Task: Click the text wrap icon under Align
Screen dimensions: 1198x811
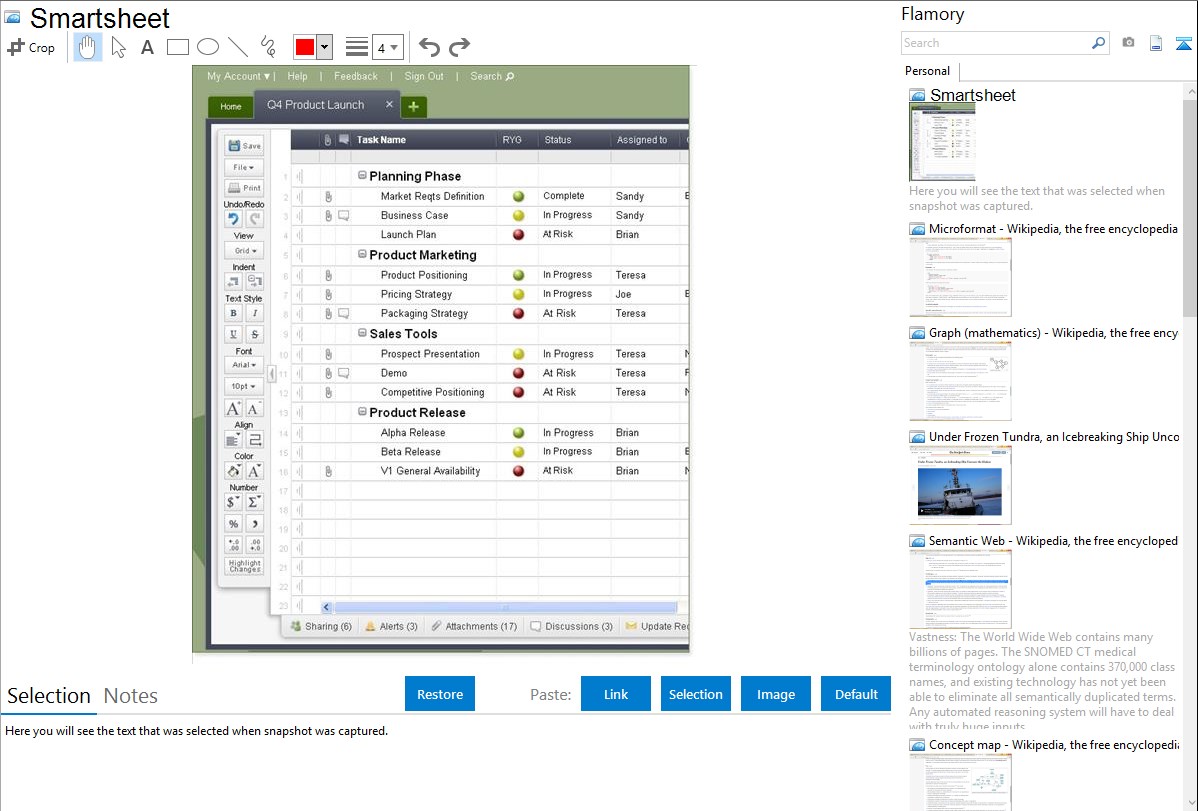Action: pyautogui.click(x=254, y=440)
